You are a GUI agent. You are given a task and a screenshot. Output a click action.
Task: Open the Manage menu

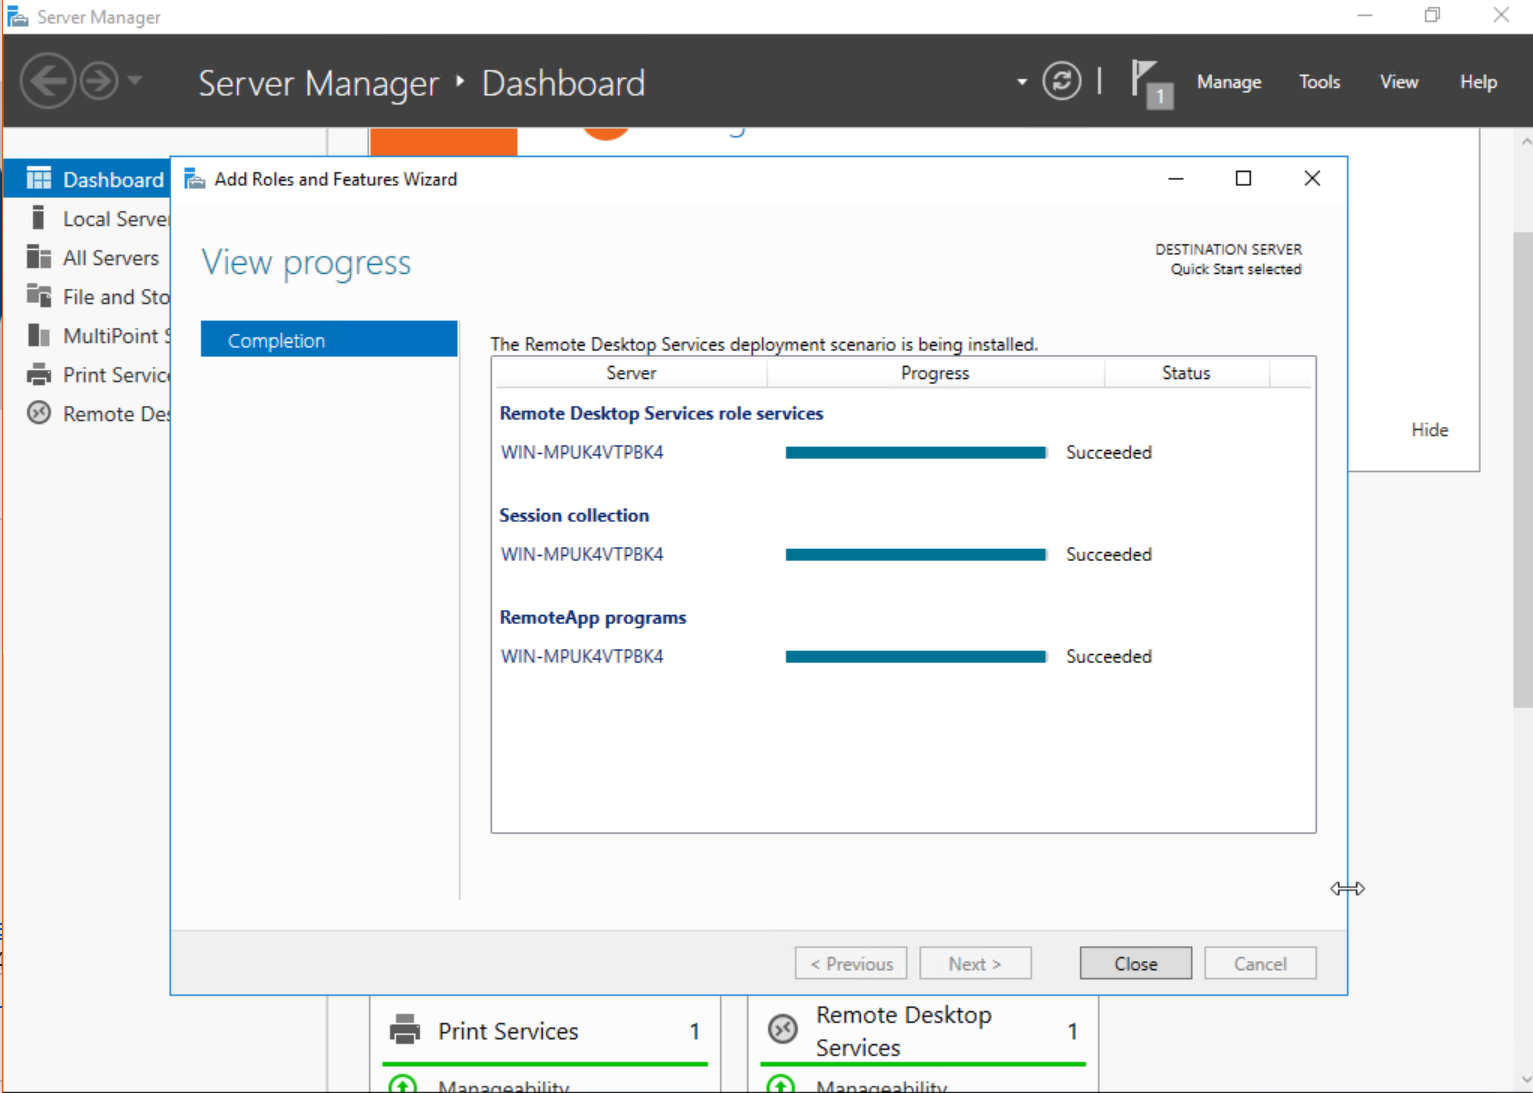1228,82
